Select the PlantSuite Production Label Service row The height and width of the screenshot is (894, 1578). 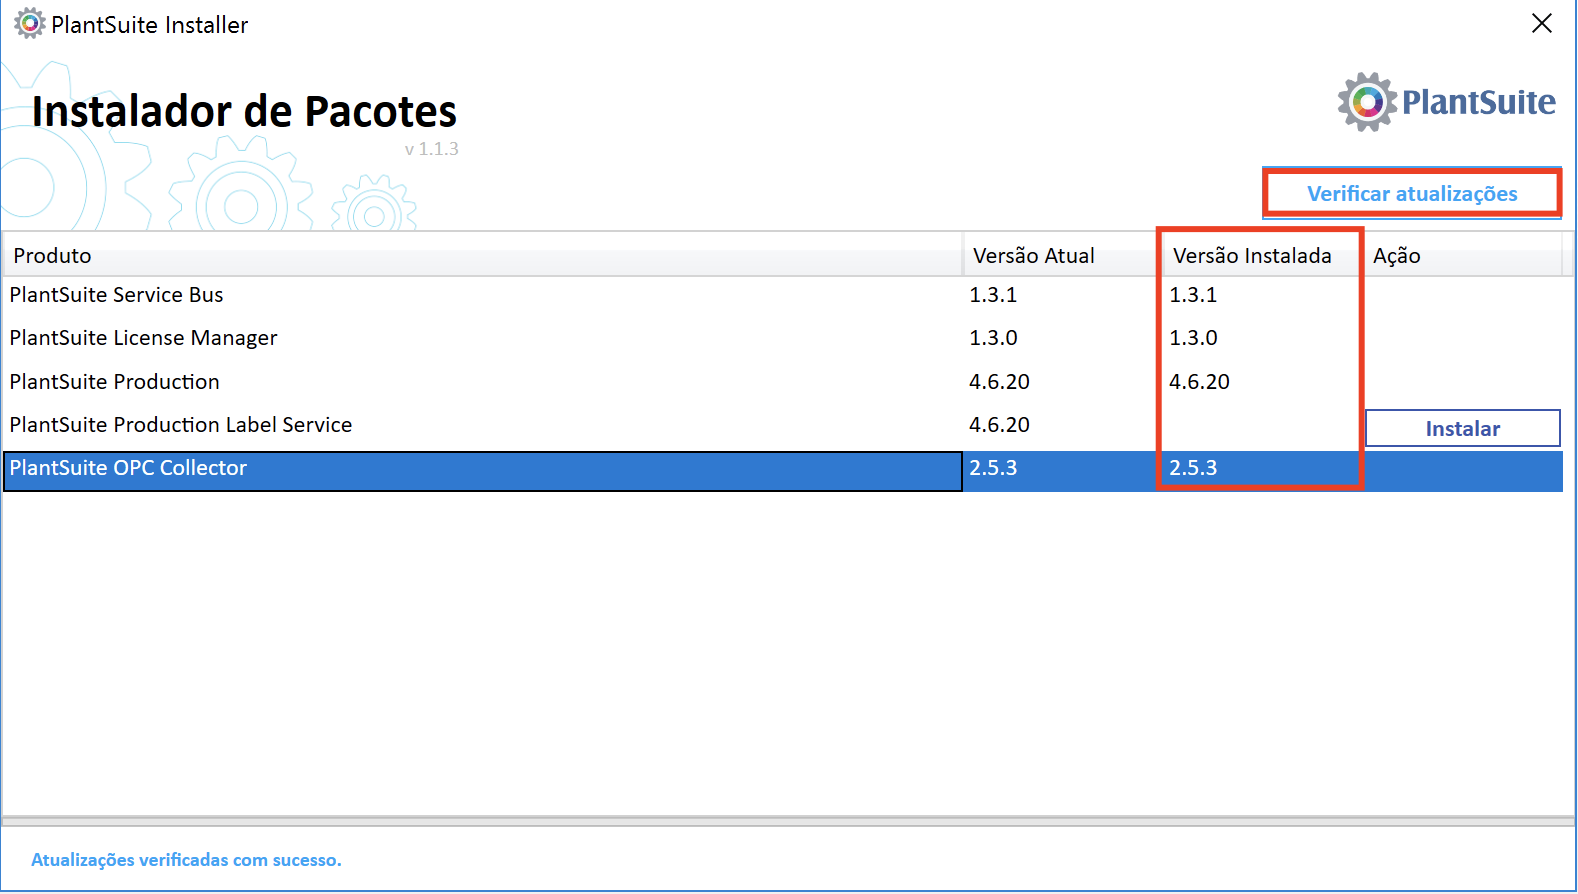tap(782, 425)
